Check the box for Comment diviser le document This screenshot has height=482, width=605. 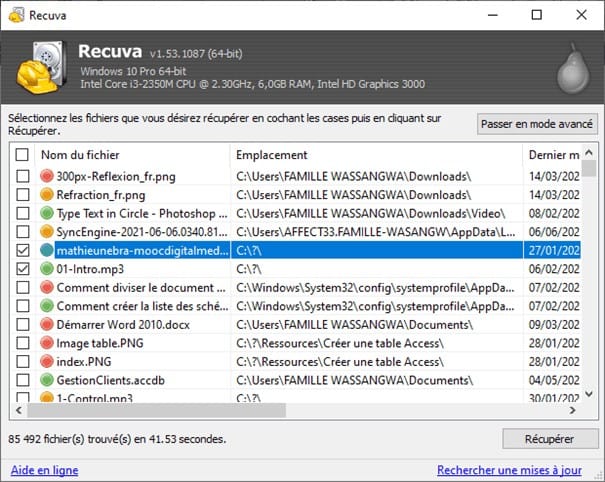(23, 287)
